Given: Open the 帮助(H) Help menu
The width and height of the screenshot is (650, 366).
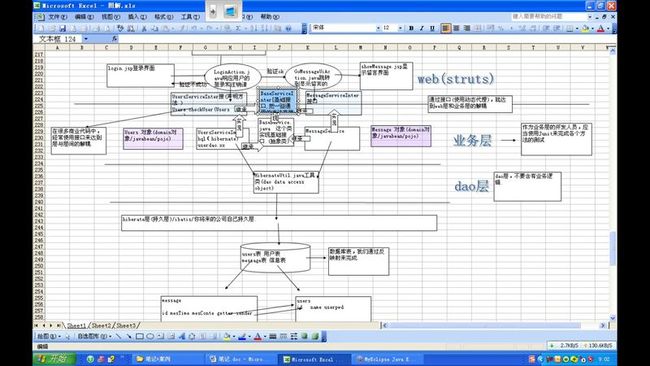Looking at the screenshot, I should (x=270, y=17).
